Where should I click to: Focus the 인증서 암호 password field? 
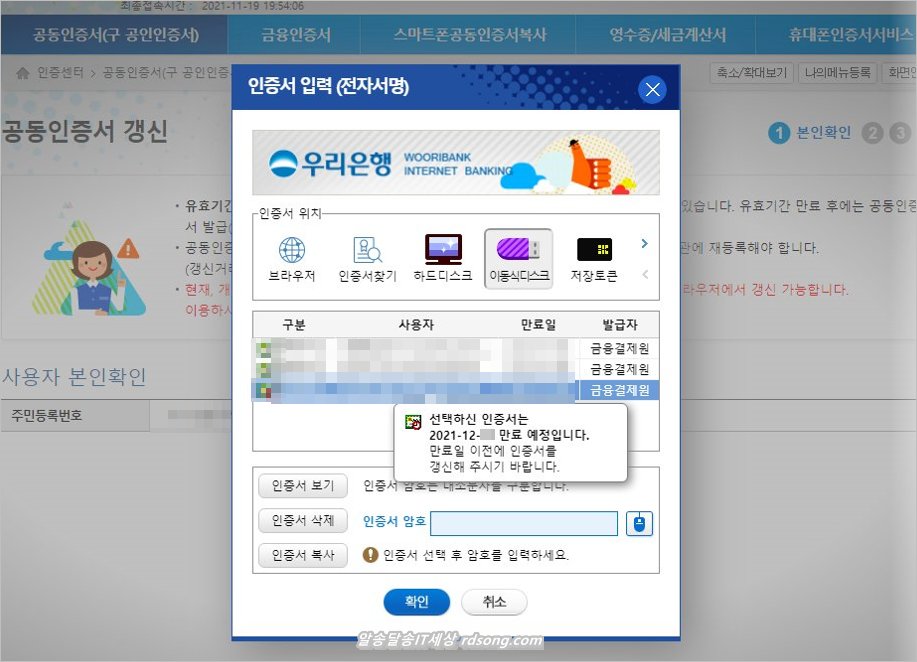click(524, 523)
